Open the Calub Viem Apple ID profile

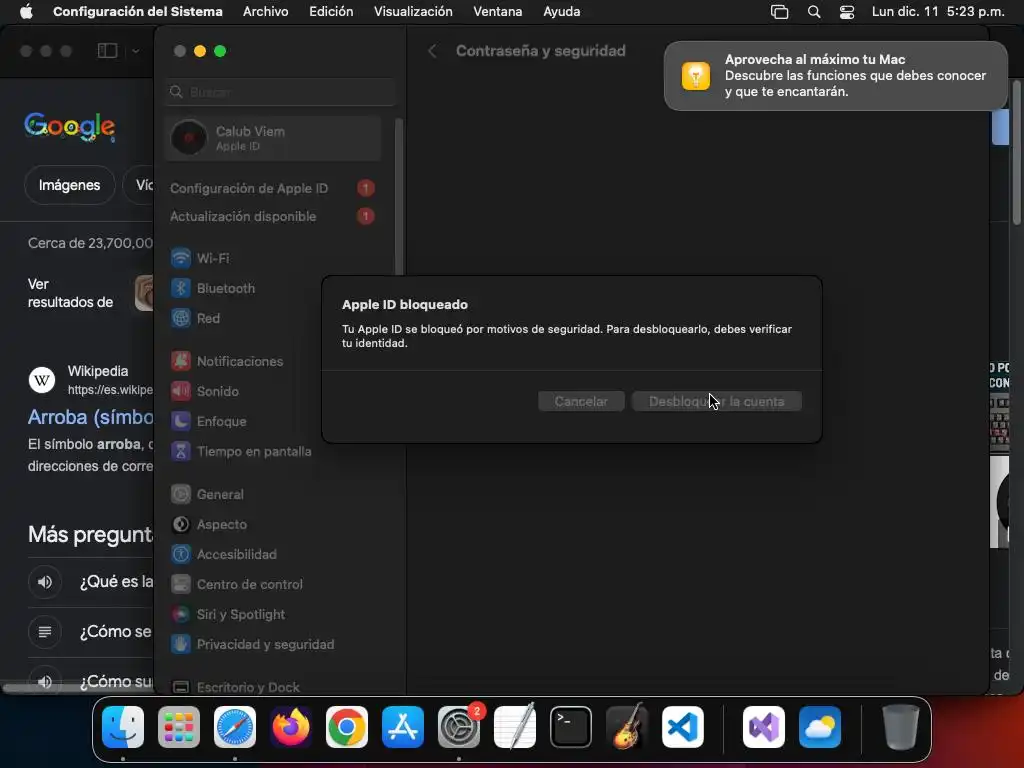click(x=273, y=138)
